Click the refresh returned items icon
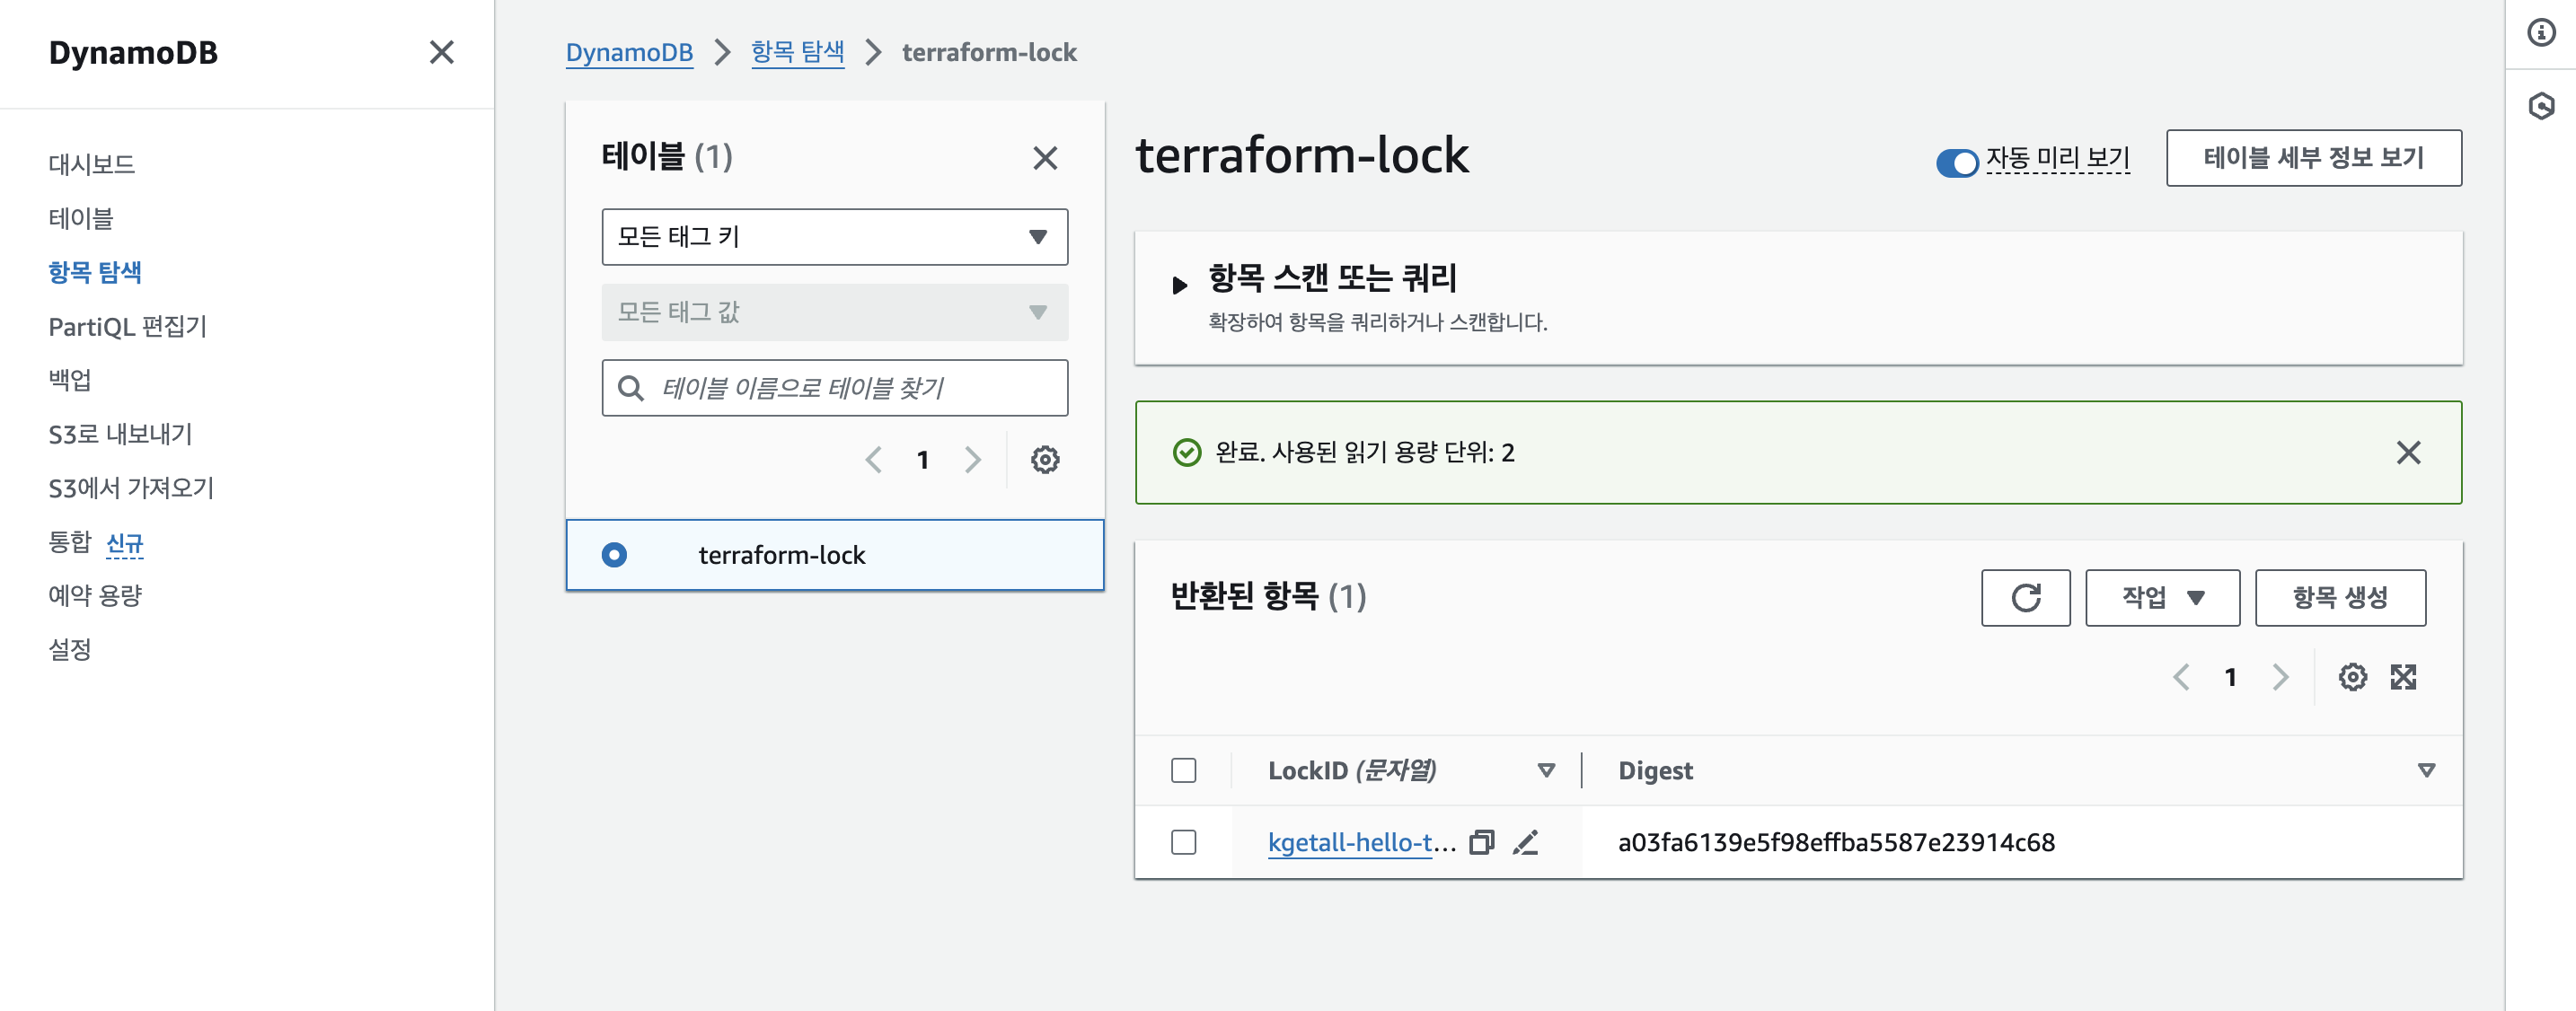The width and height of the screenshot is (2576, 1011). click(x=2025, y=597)
